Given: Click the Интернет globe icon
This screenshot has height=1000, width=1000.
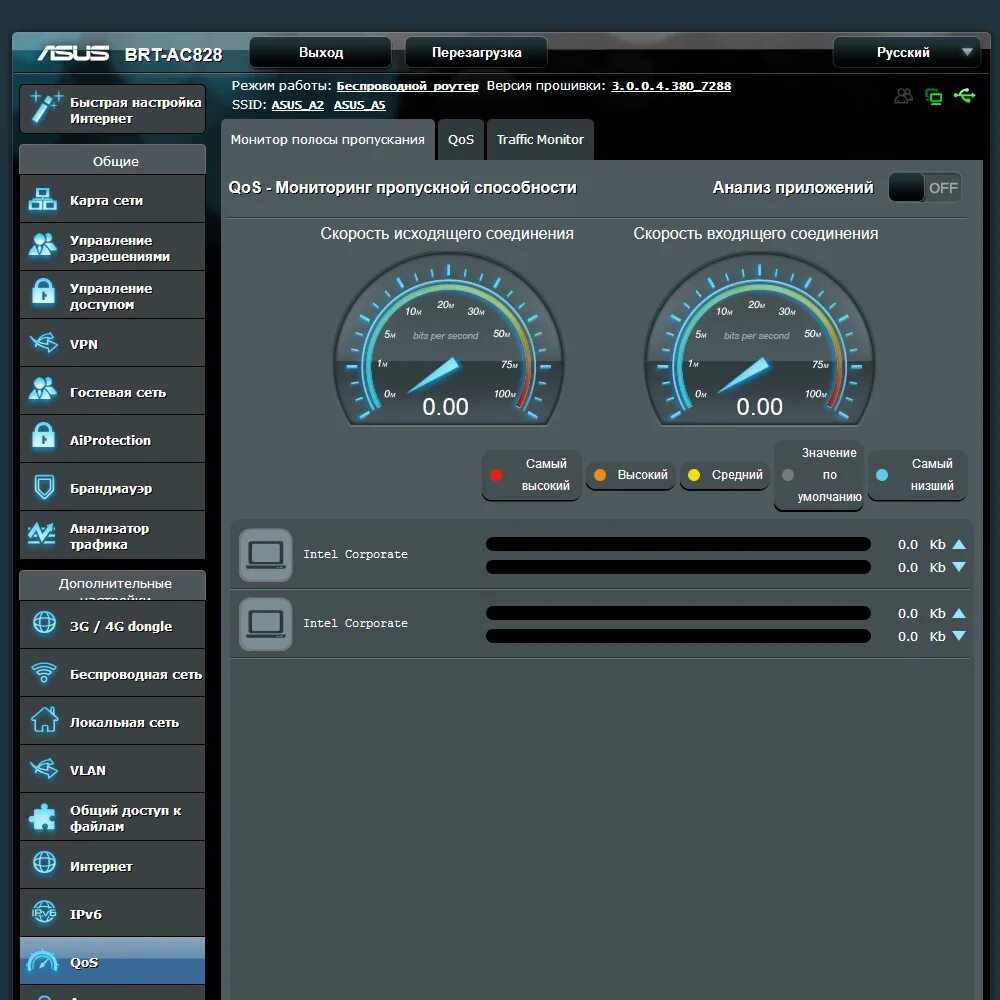Looking at the screenshot, I should coord(45,863).
